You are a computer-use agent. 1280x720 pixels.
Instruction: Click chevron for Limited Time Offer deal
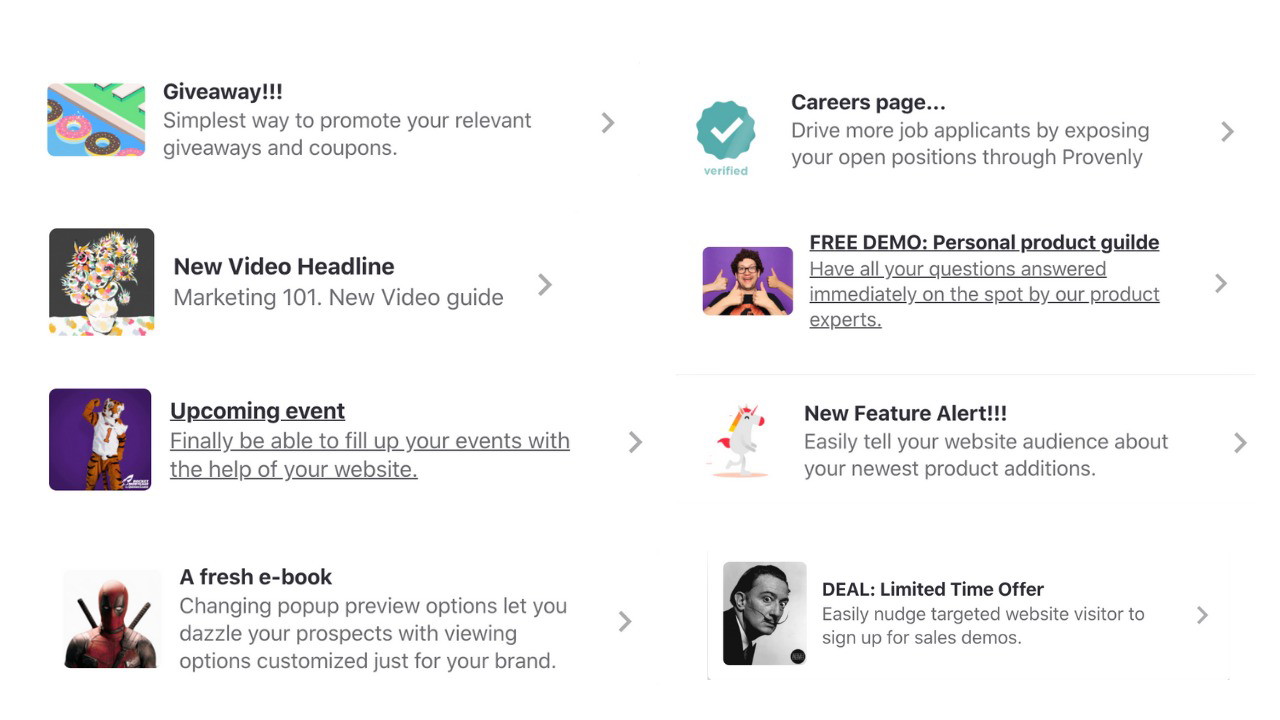pyautogui.click(x=1203, y=615)
